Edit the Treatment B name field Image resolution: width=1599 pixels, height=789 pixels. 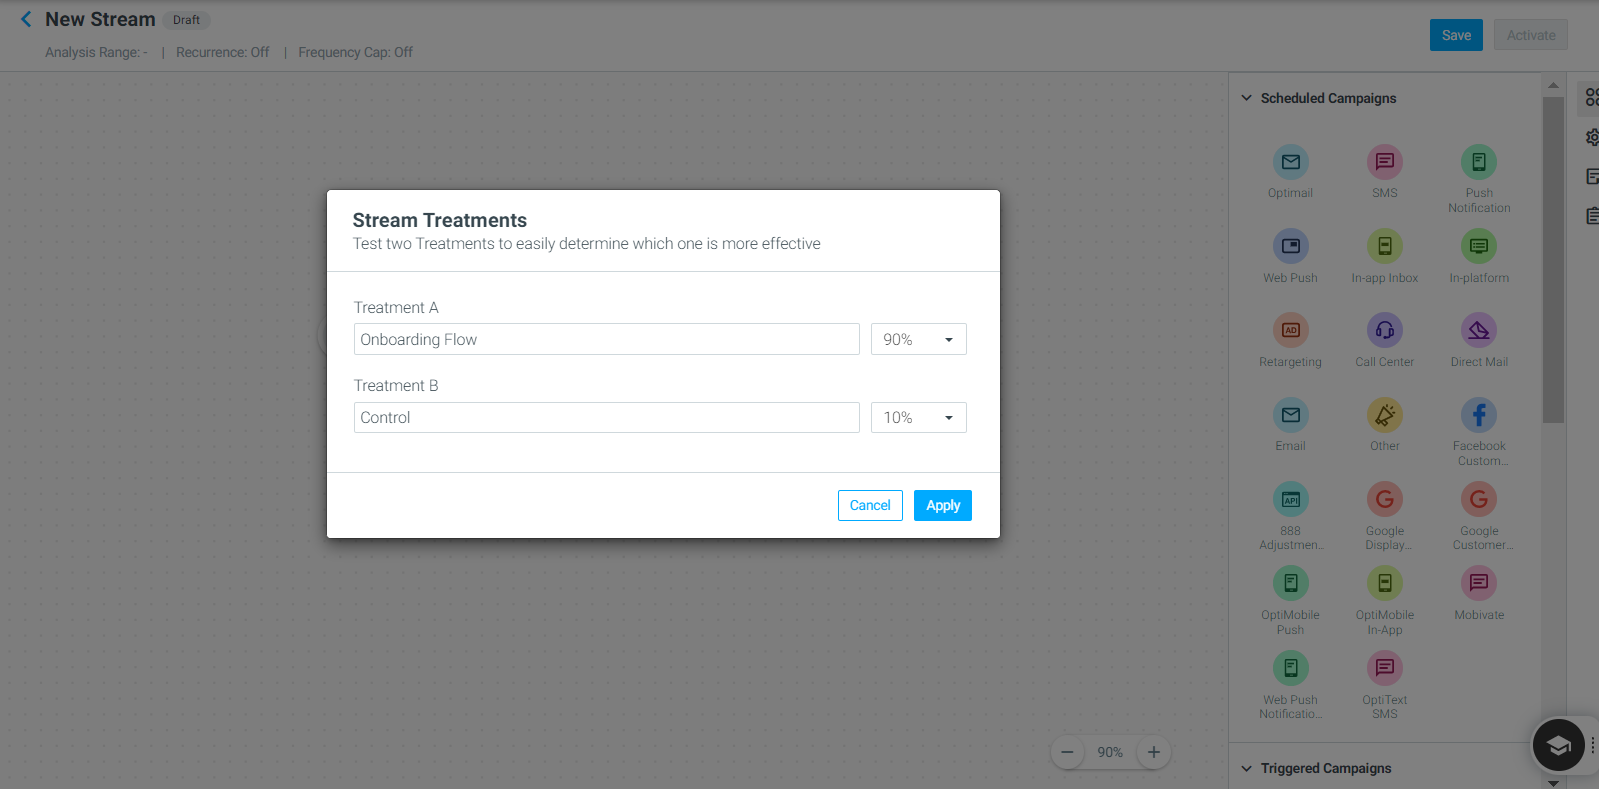[606, 417]
